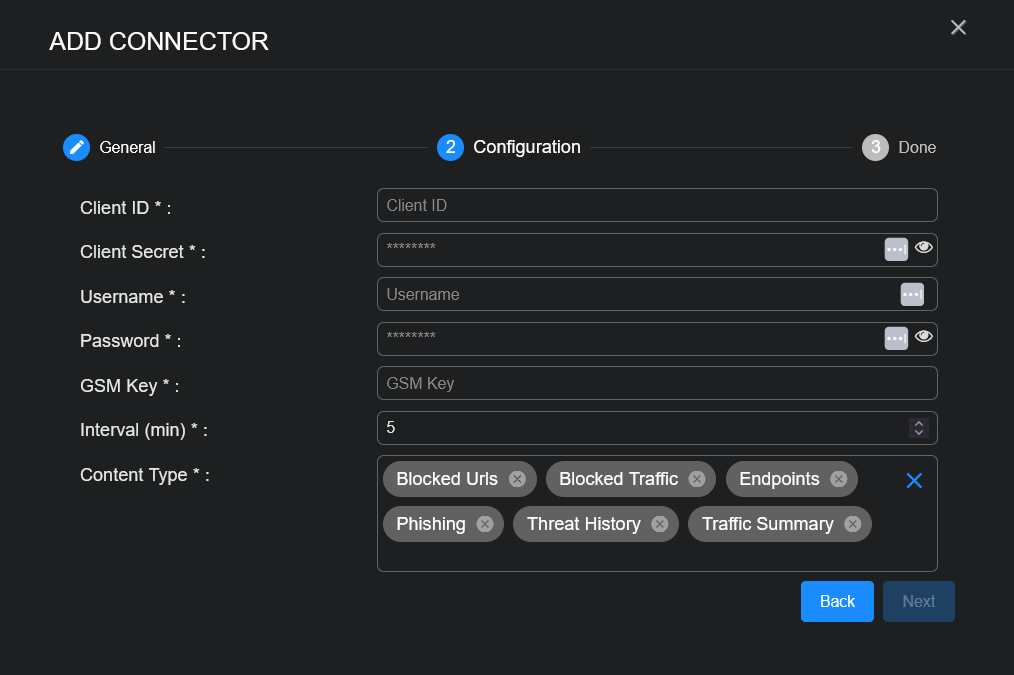The height and width of the screenshot is (675, 1014).
Task: Click password manager icon in Username field
Action: (911, 294)
